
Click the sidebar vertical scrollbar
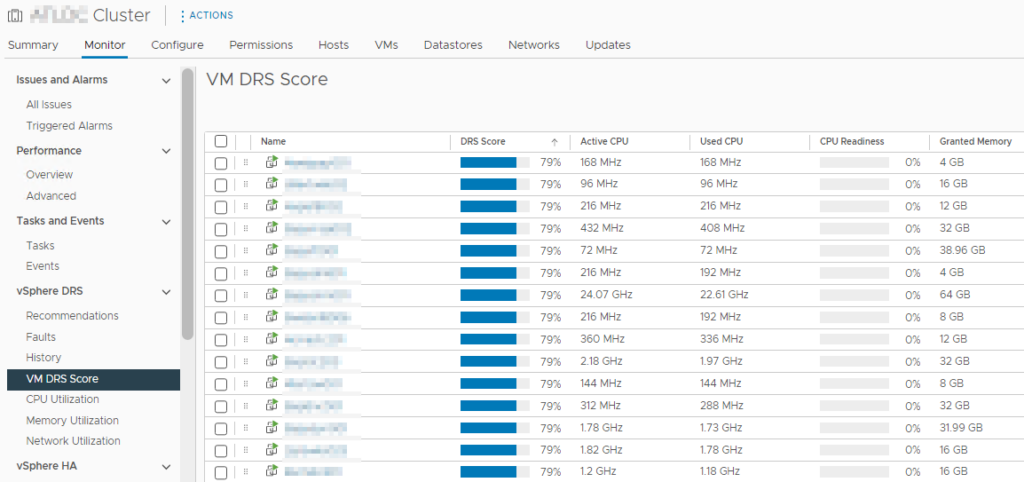coord(187,204)
